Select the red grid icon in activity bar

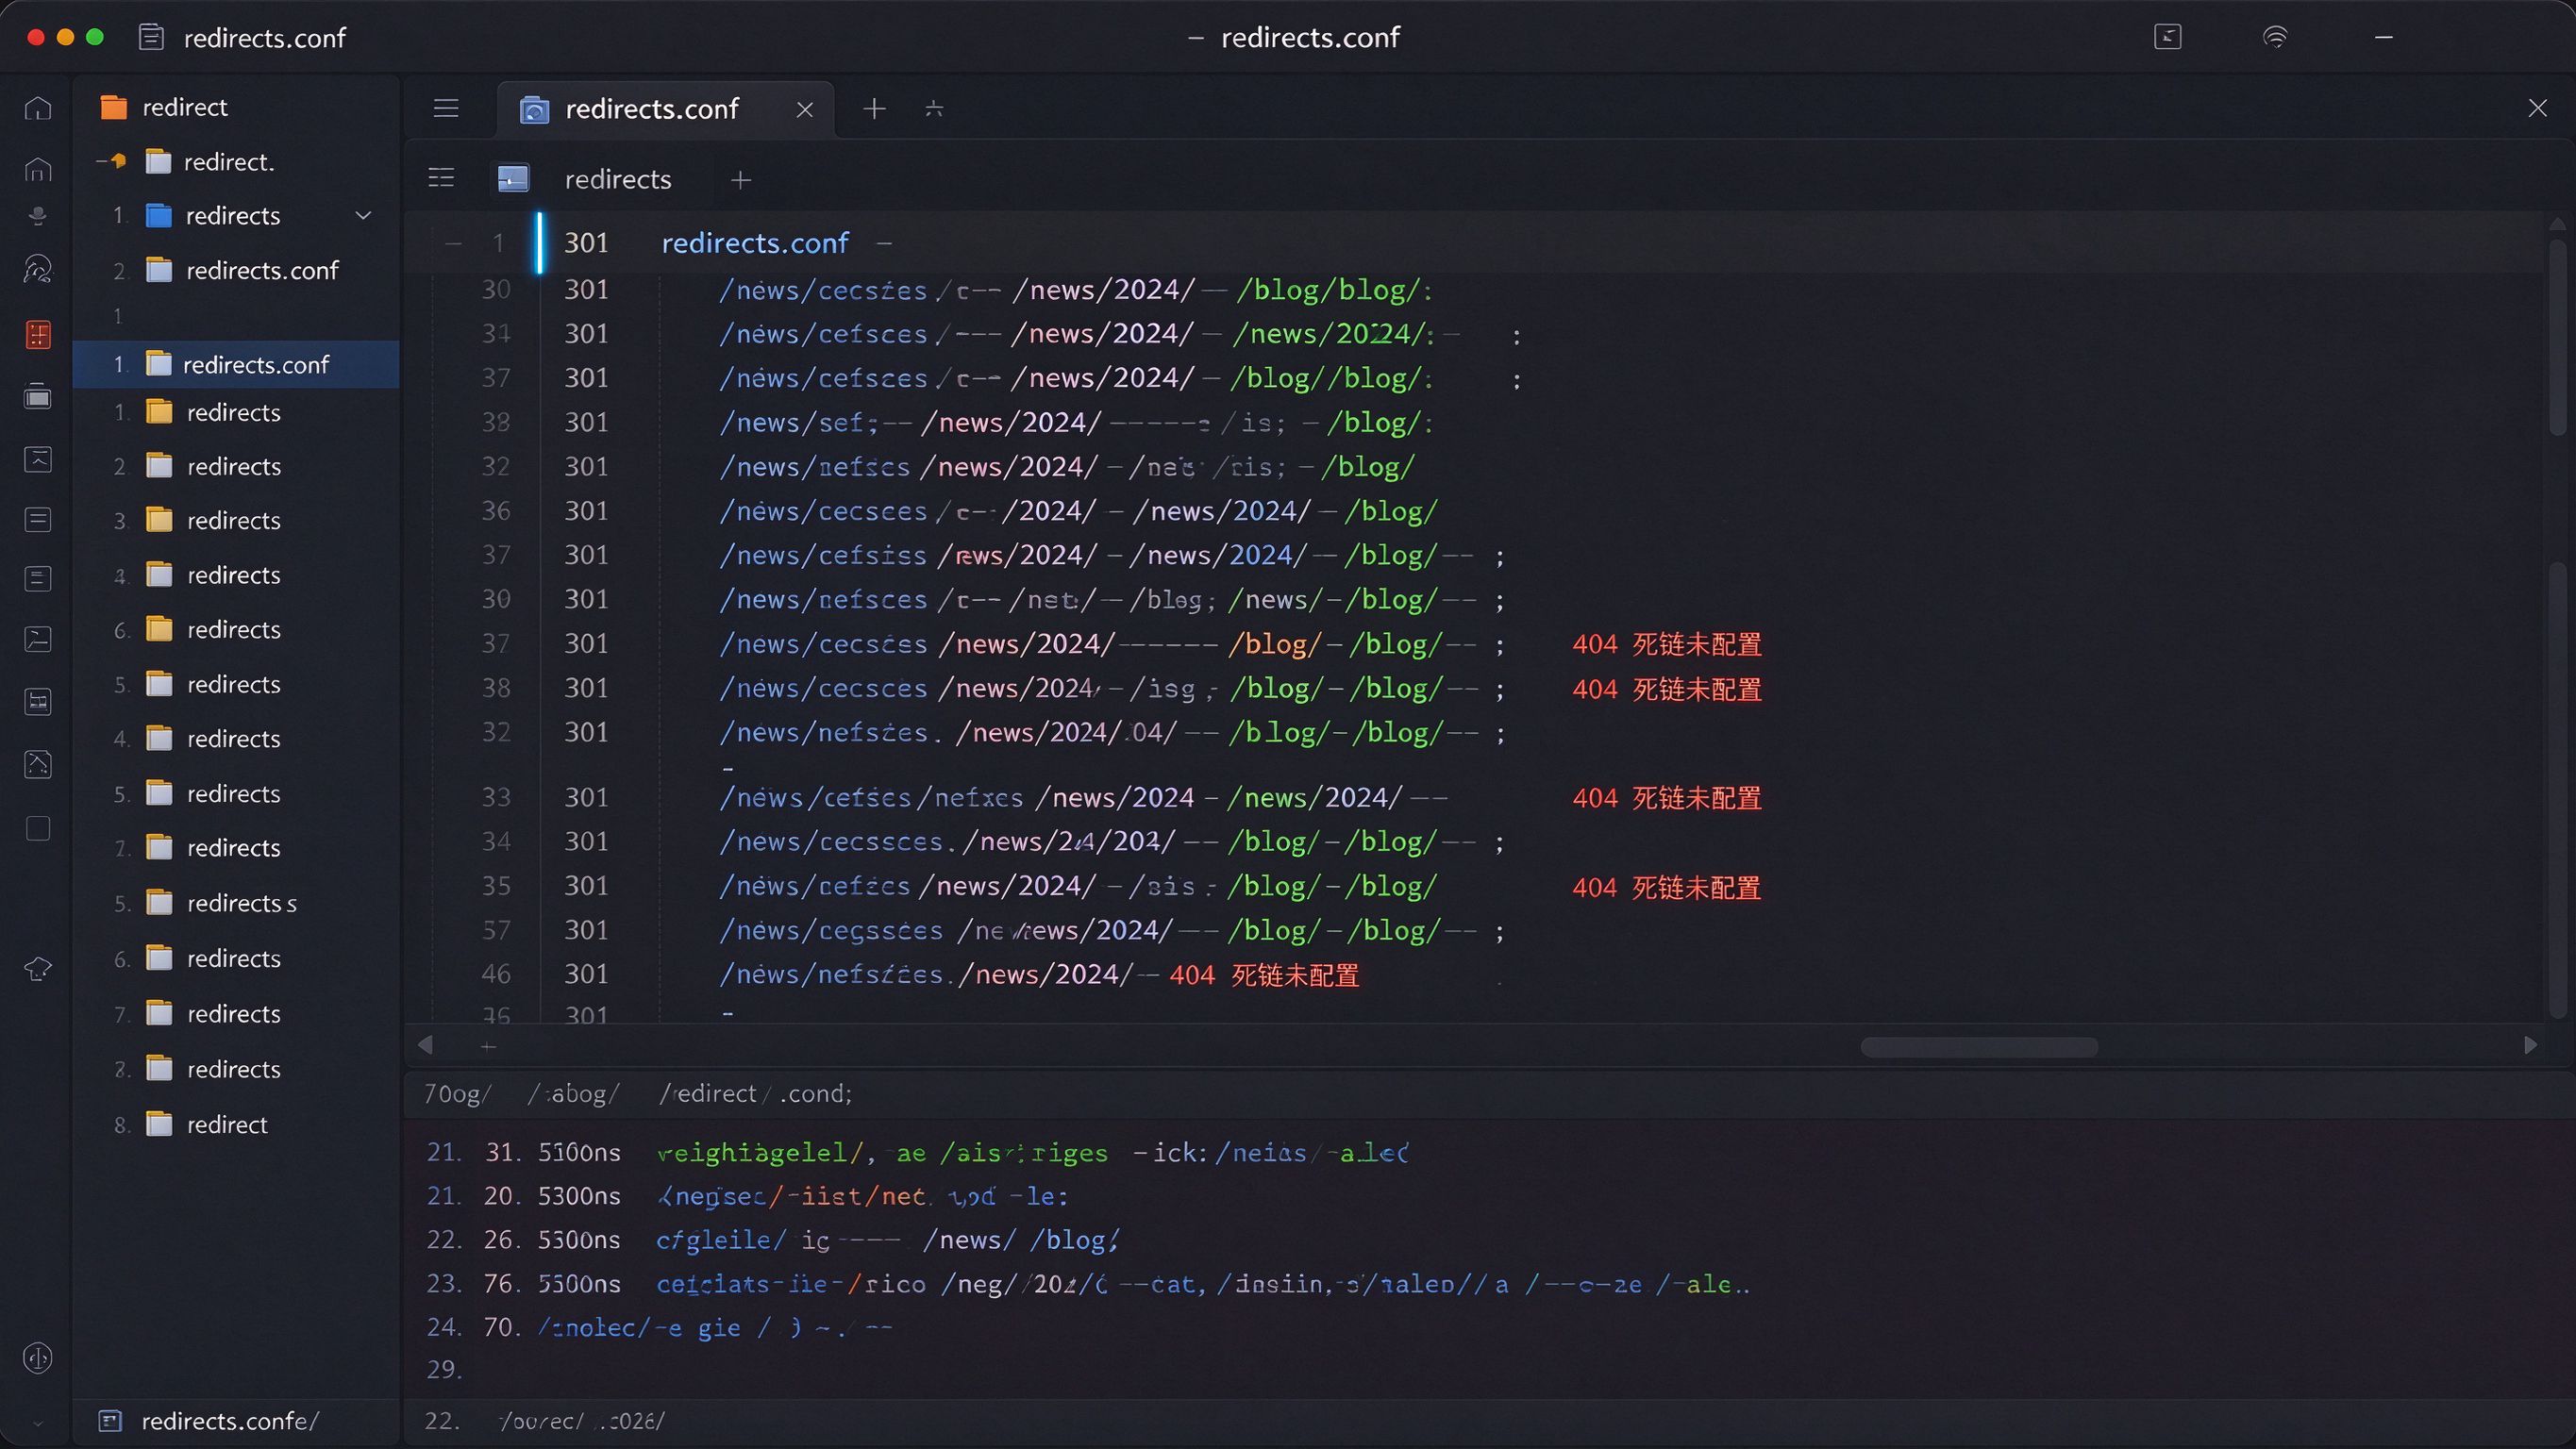(38, 335)
